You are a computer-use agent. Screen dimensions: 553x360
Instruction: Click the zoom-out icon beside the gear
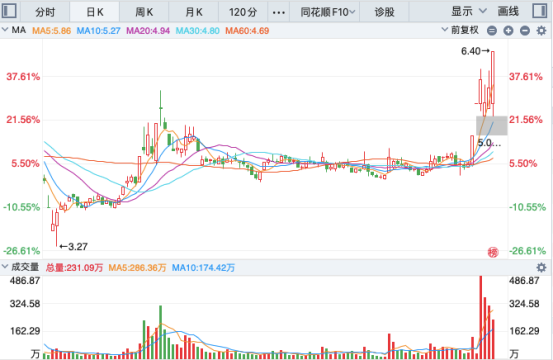click(525, 31)
